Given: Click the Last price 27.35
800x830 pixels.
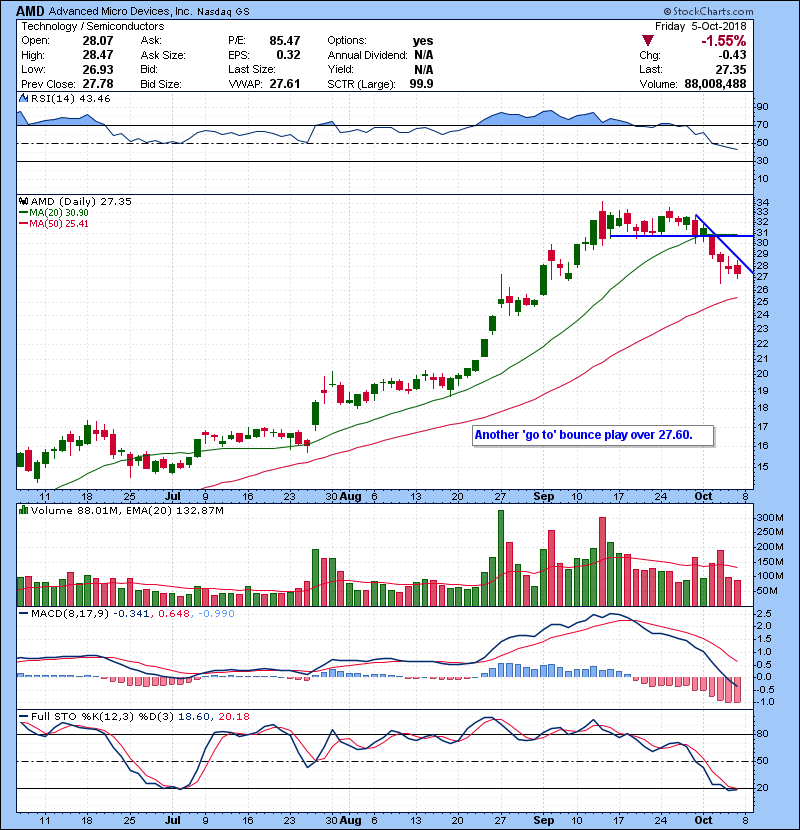Looking at the screenshot, I should 731,69.
